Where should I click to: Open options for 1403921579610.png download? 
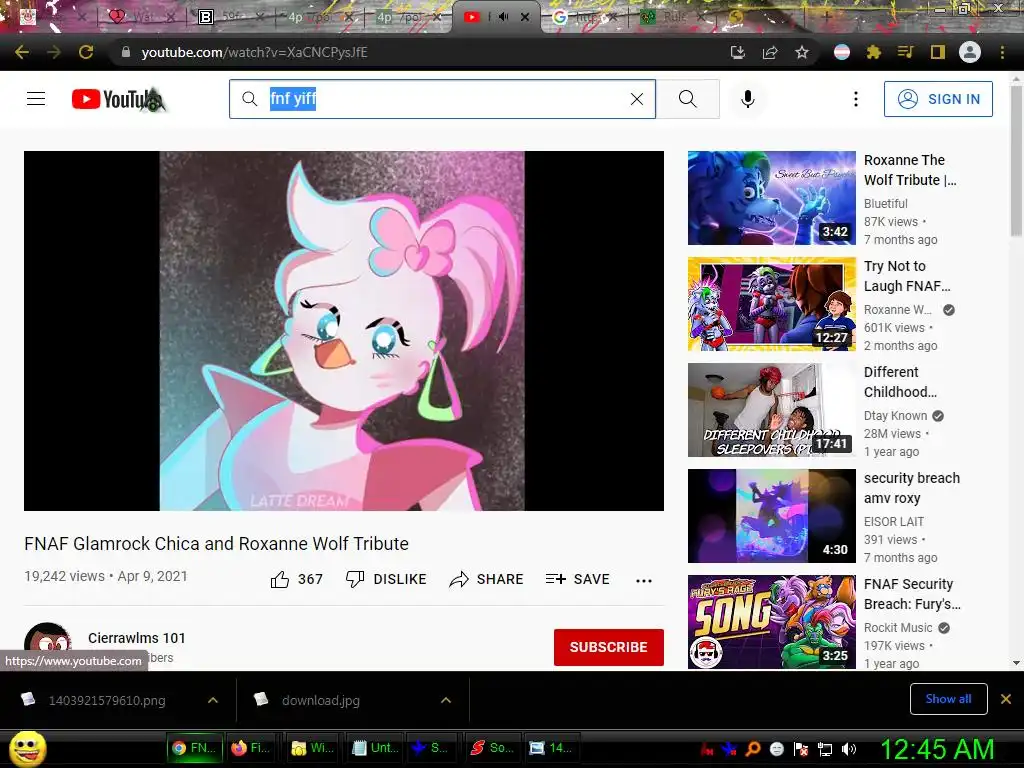tap(213, 700)
